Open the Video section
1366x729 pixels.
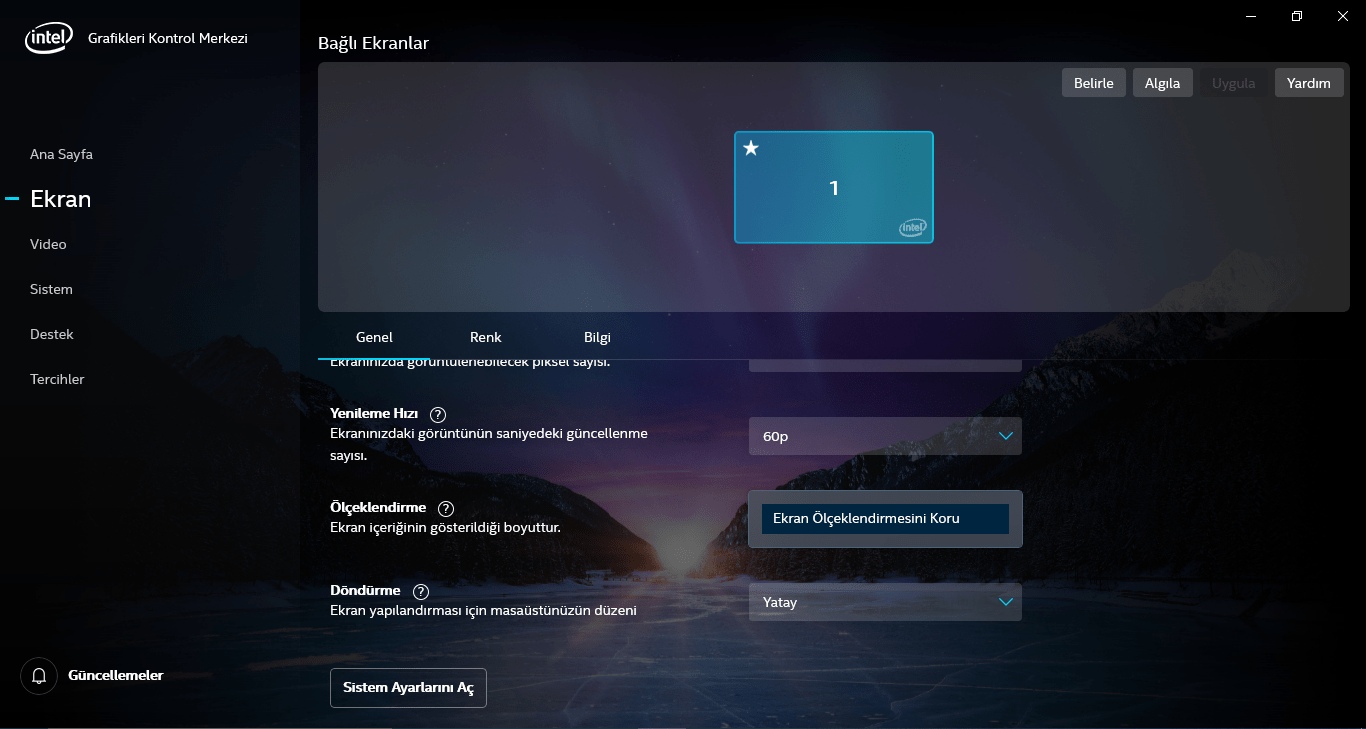(48, 244)
